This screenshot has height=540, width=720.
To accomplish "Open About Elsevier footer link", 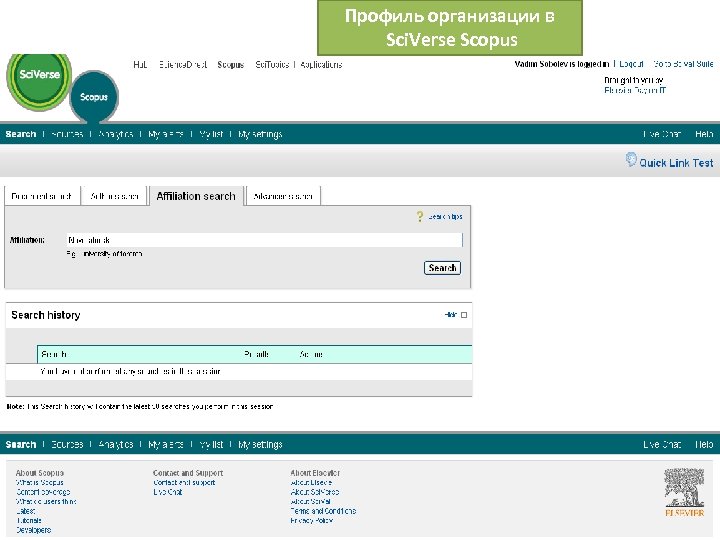I will coord(311,483).
